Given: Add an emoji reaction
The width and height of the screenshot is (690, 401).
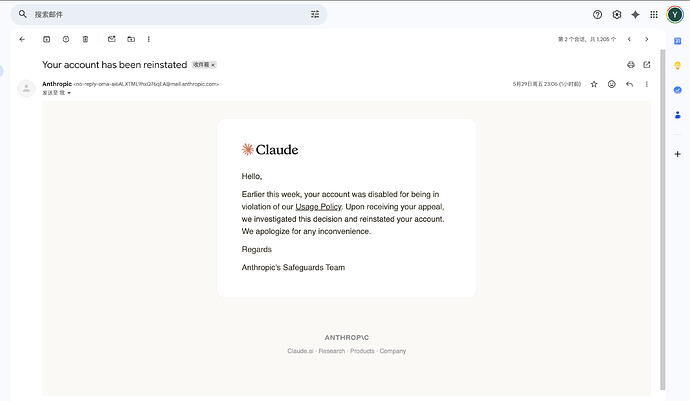Looking at the screenshot, I should point(612,84).
